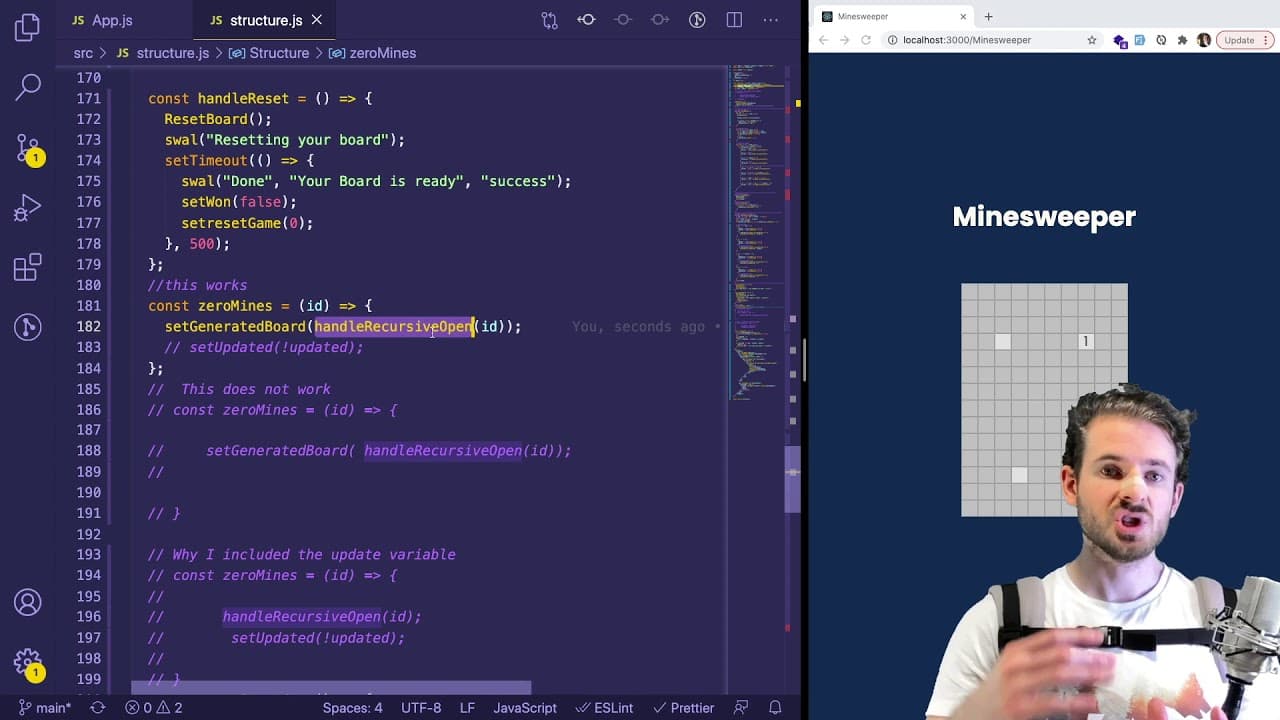Open the editor More Actions ellipsis menu

point(771,20)
